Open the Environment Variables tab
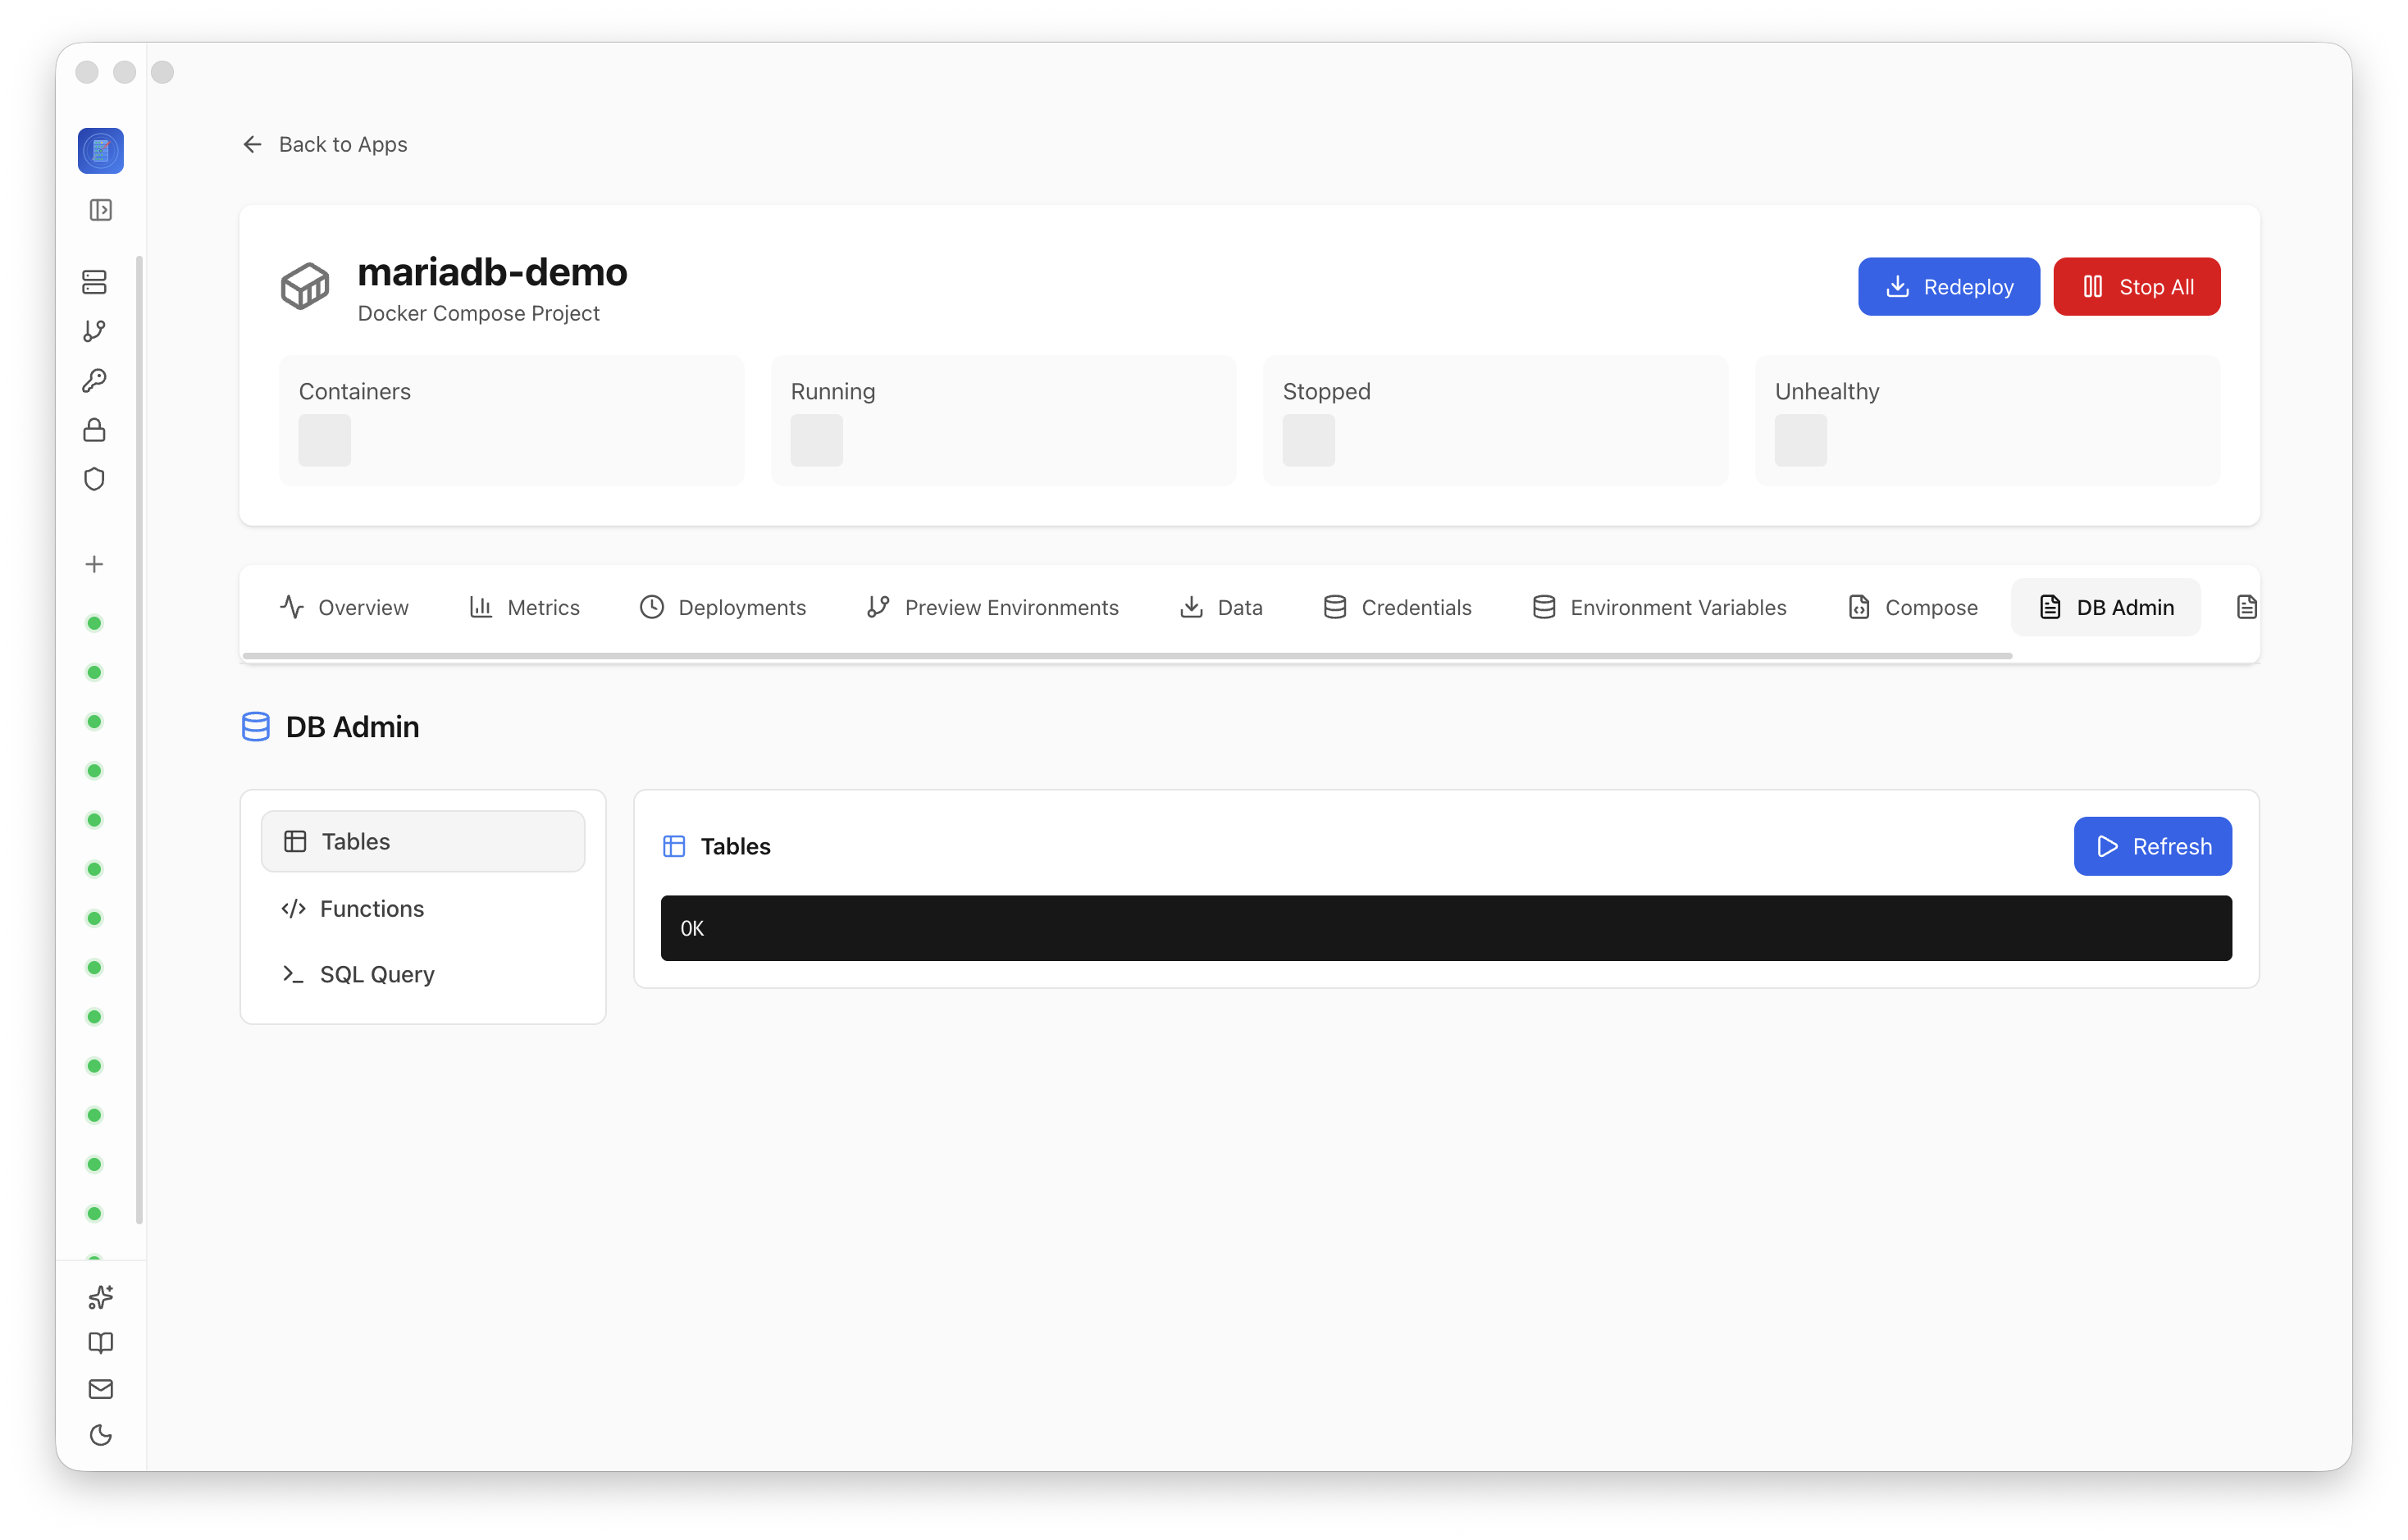The image size is (2408, 1540). (1659, 607)
